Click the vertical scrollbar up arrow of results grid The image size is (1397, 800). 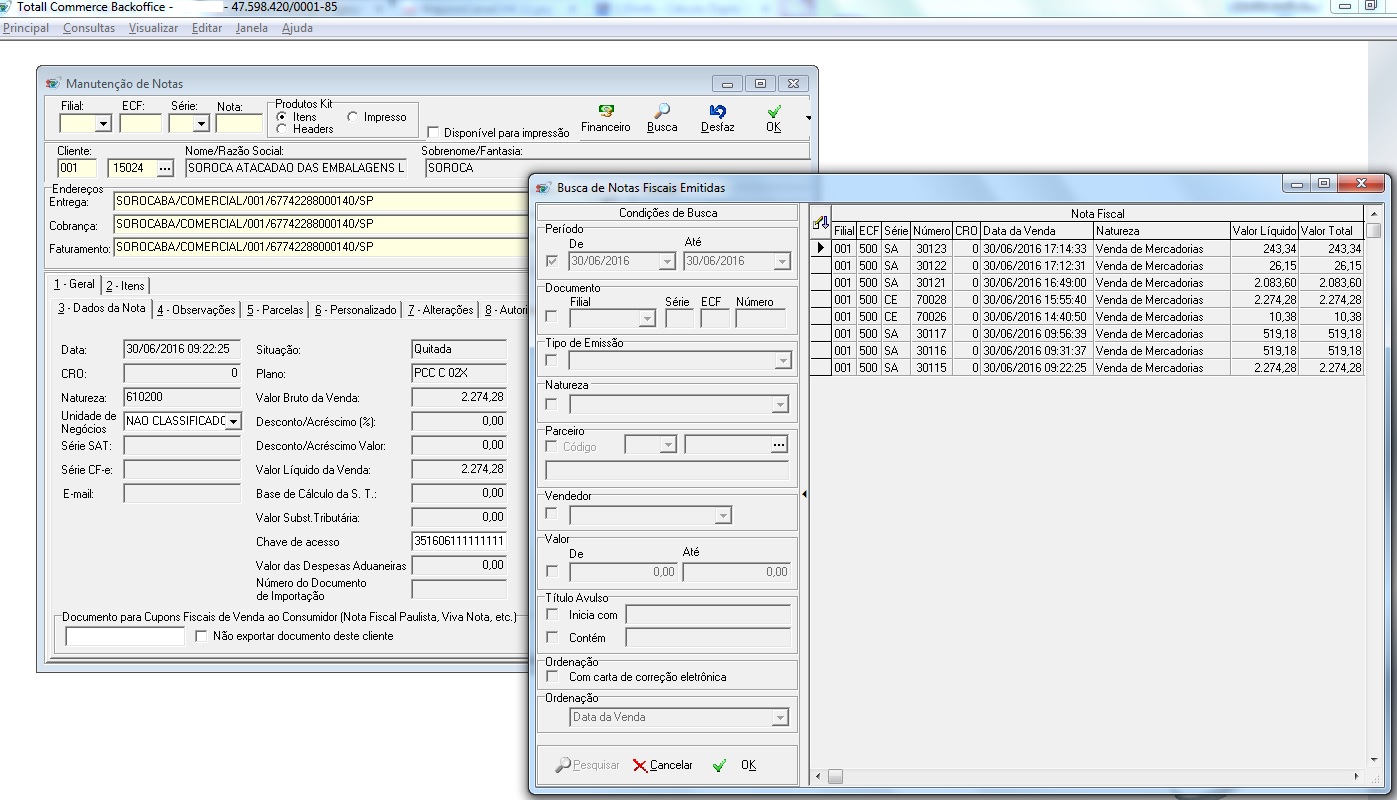[1374, 214]
